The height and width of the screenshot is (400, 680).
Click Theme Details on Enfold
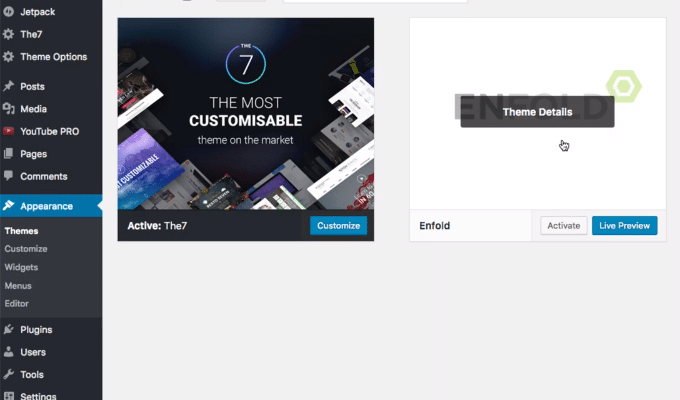click(537, 112)
